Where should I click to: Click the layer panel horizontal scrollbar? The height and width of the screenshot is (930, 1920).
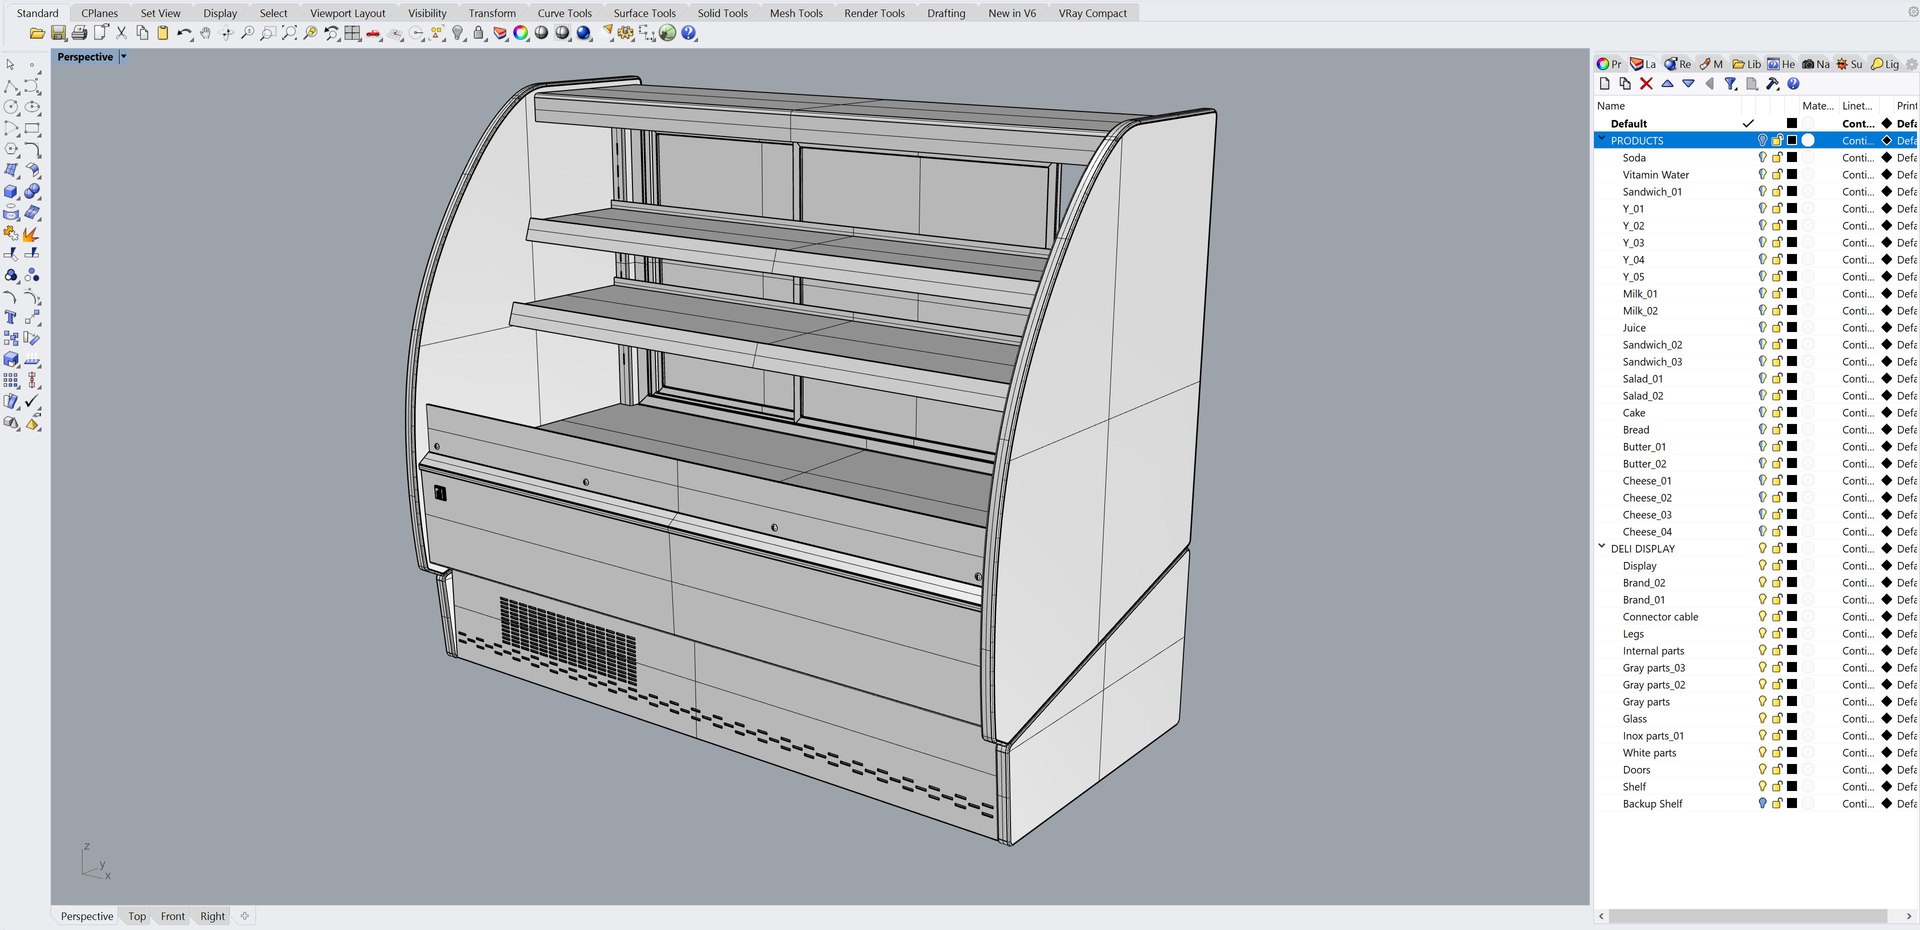pyautogui.click(x=1747, y=916)
